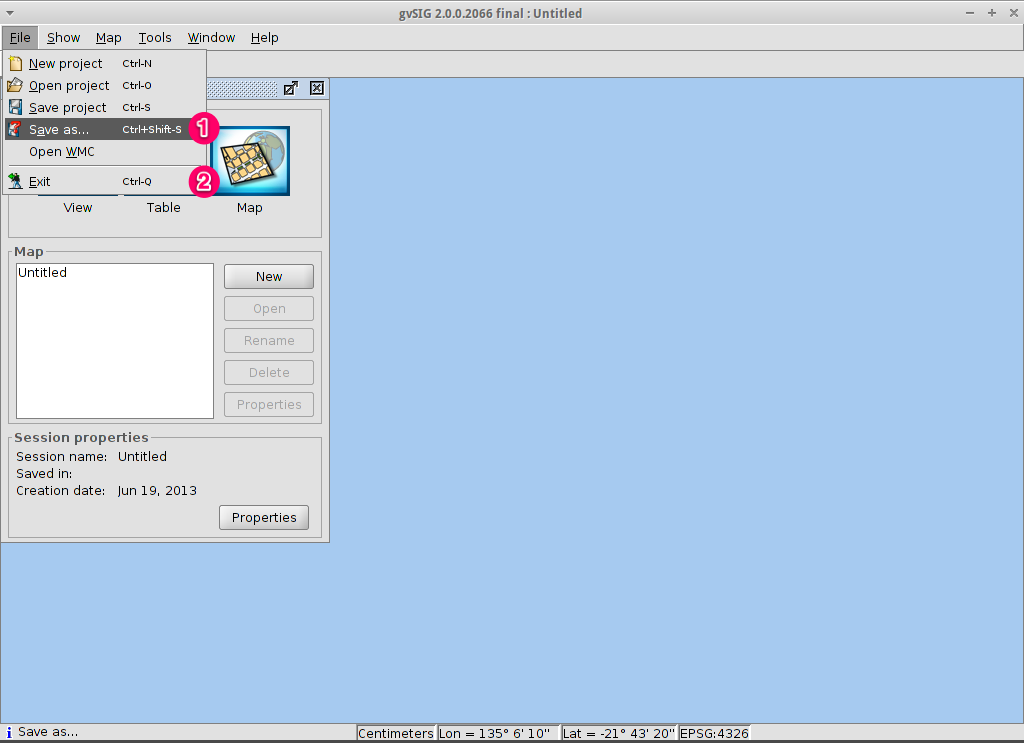This screenshot has height=743, width=1024.
Task: Click EPSG:4326 in the status bar
Action: click(x=714, y=733)
